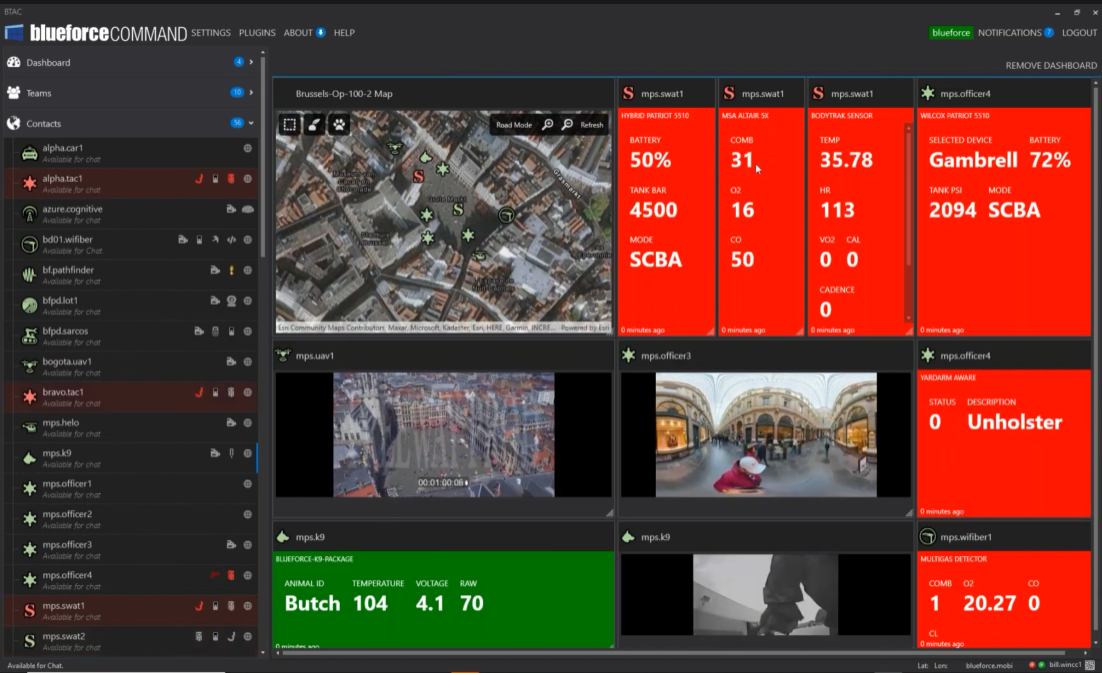The image size is (1102, 673).
Task: Click the LOGOUT link
Action: 1079,33
